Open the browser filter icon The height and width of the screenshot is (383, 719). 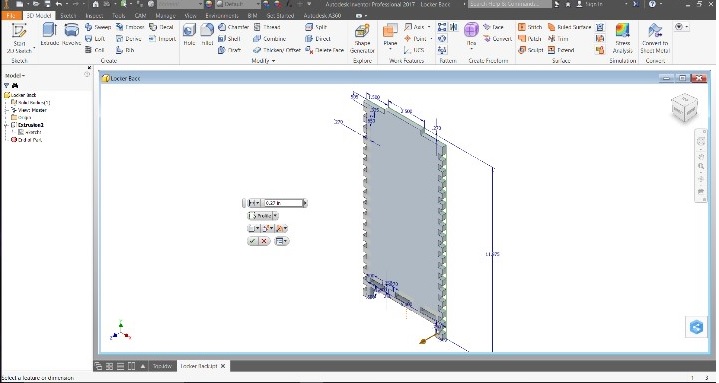[x=6, y=86]
